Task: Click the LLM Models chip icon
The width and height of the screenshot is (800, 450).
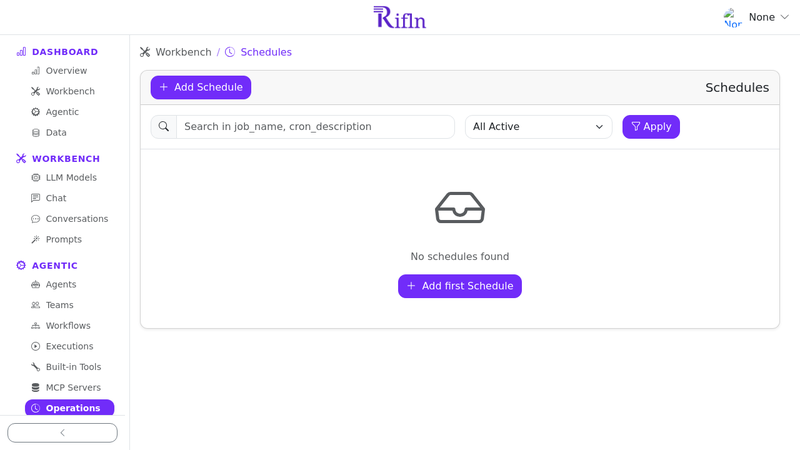Action: click(x=36, y=178)
